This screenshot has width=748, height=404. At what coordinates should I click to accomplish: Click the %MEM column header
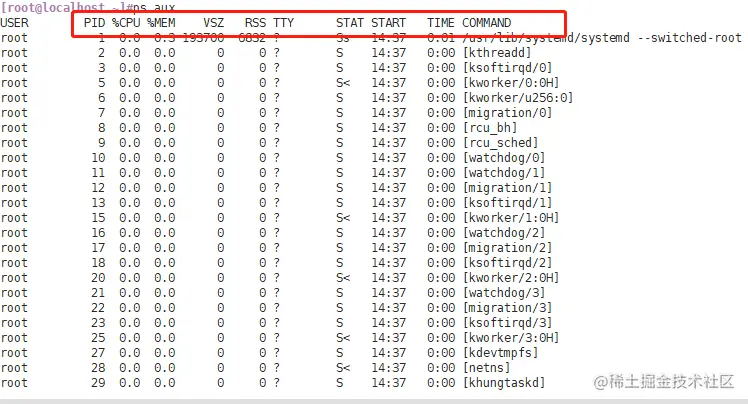point(161,23)
